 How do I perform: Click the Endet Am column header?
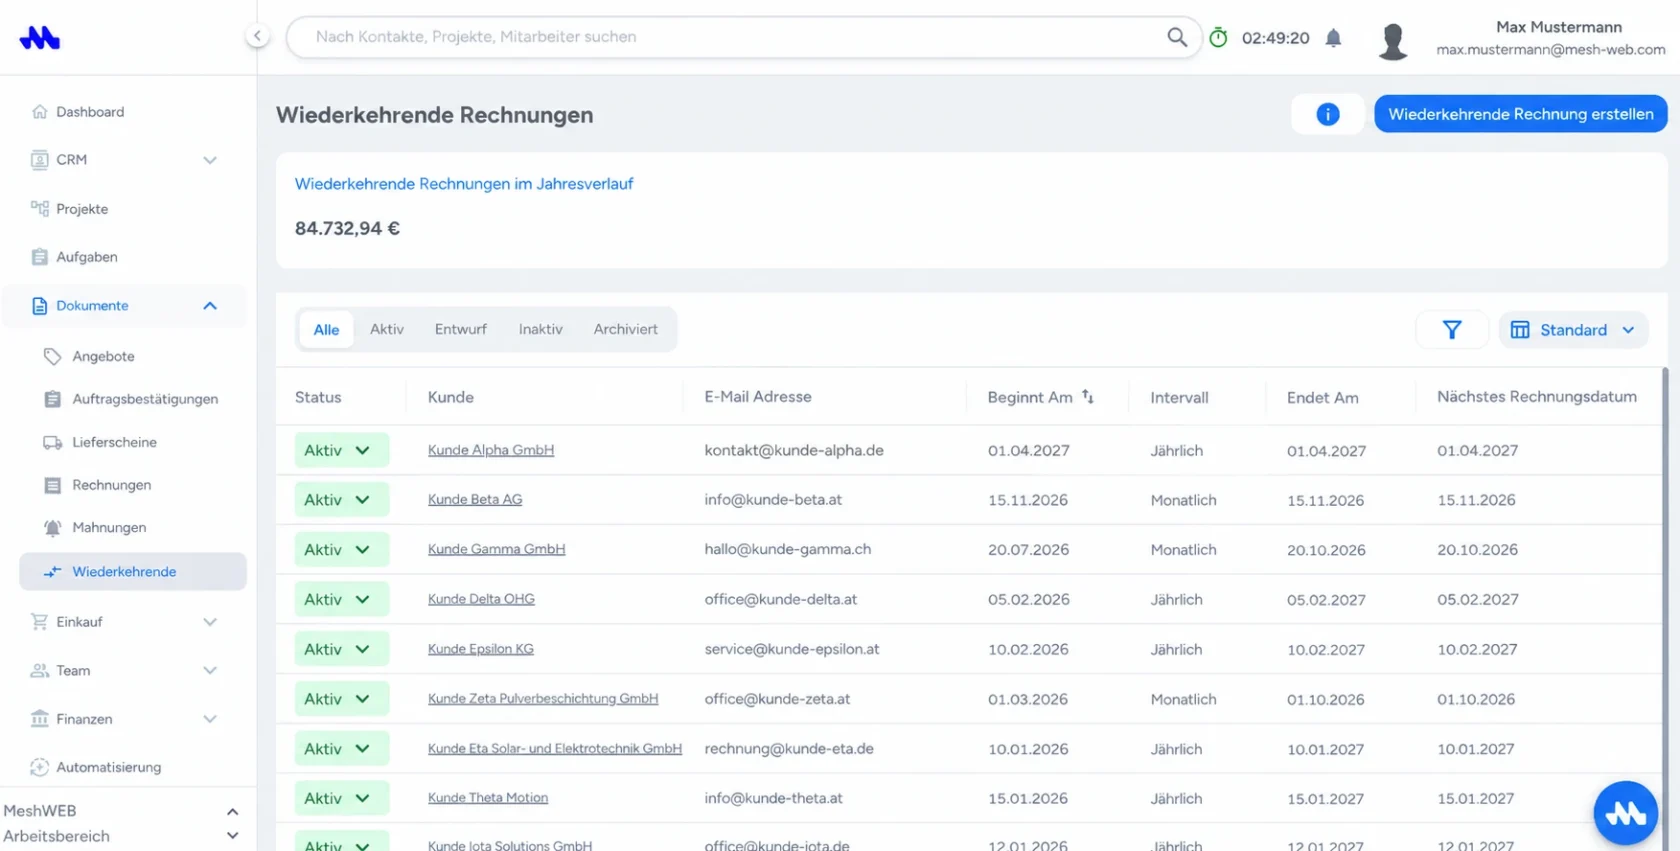coord(1322,397)
